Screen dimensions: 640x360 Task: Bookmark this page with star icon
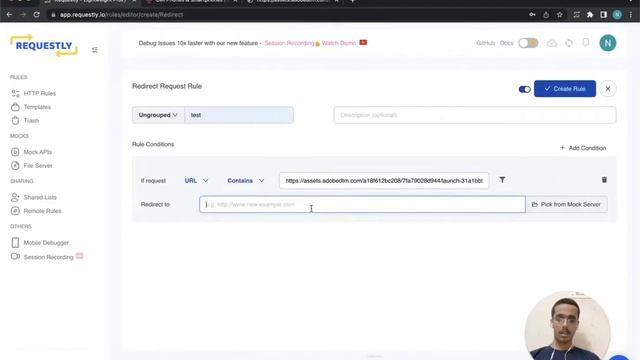point(560,15)
